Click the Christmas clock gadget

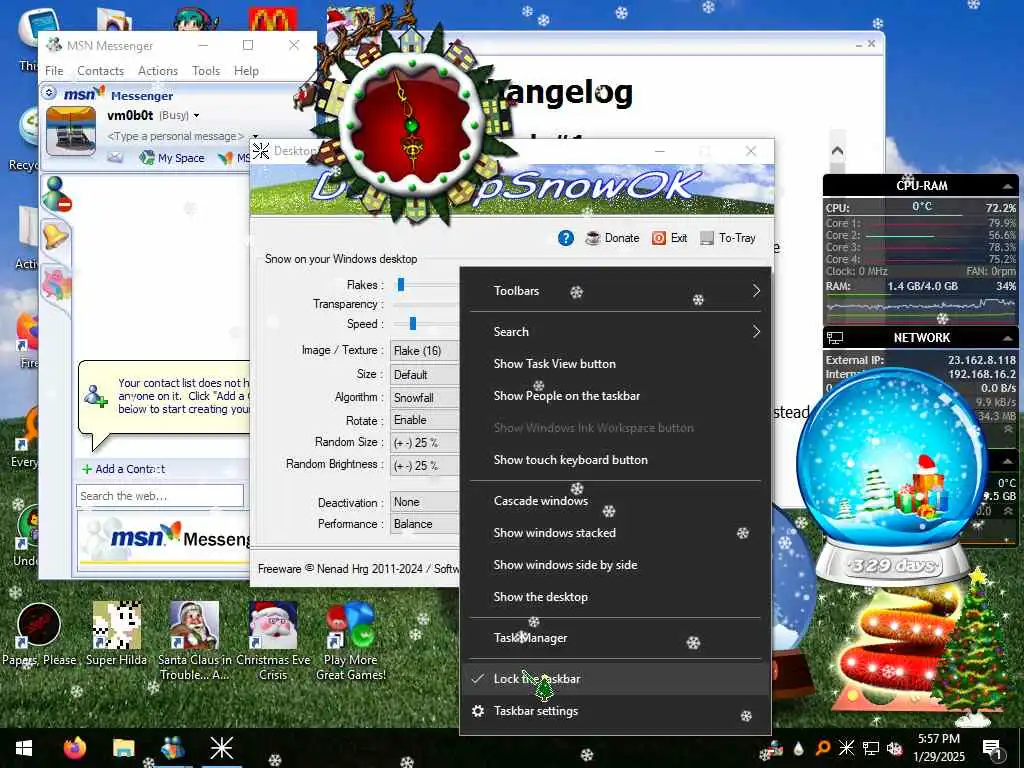pos(411,123)
